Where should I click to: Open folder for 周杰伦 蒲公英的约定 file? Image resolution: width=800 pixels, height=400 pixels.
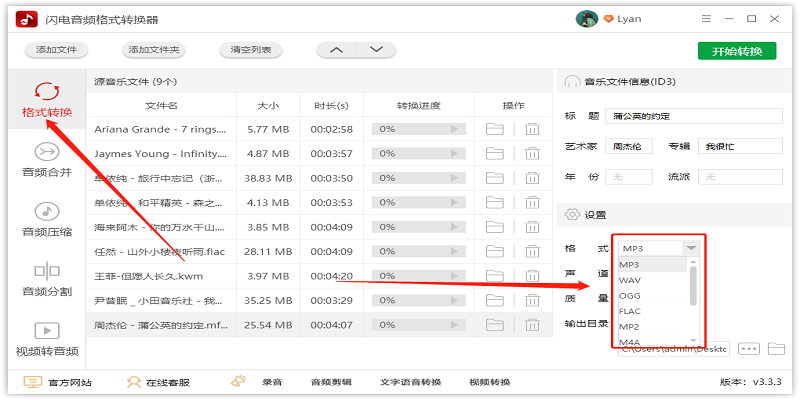tap(494, 325)
